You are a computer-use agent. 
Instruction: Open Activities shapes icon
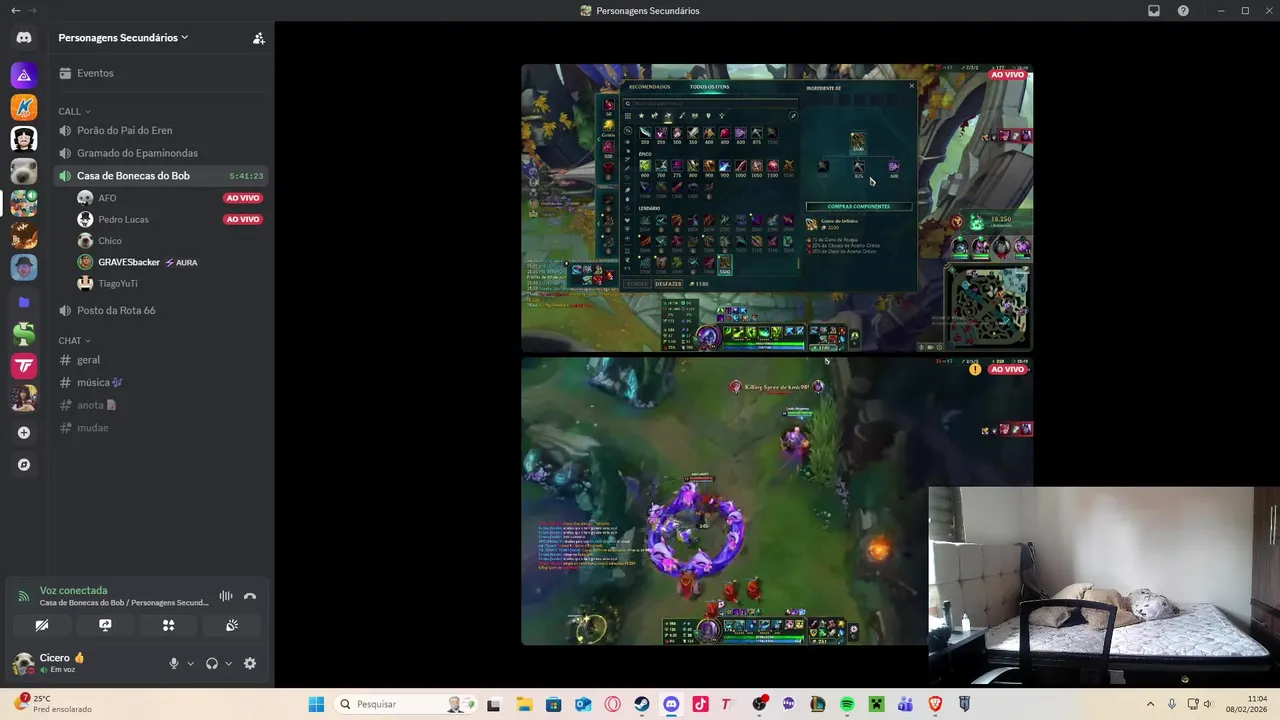point(168,625)
